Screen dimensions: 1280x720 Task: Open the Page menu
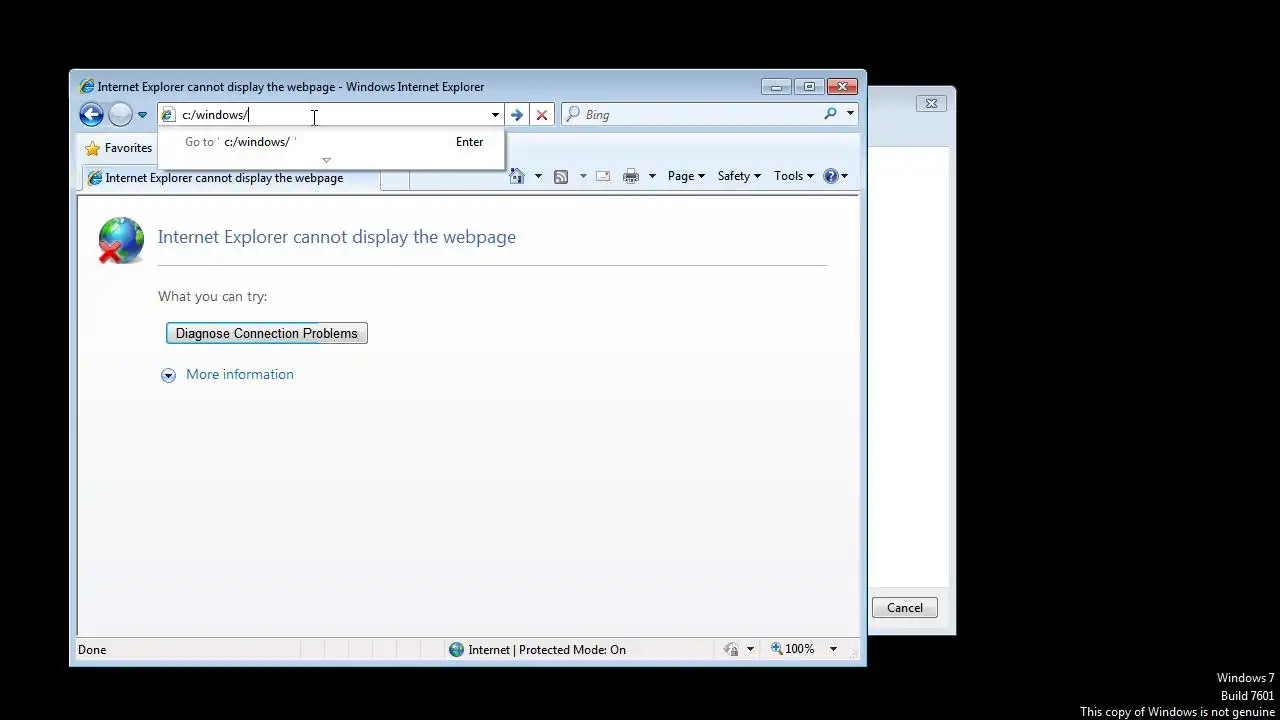pos(686,176)
